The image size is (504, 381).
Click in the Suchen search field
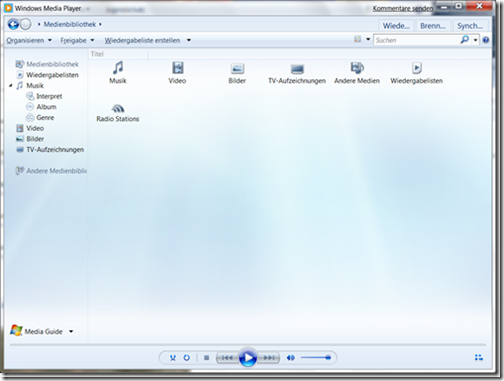click(x=417, y=40)
